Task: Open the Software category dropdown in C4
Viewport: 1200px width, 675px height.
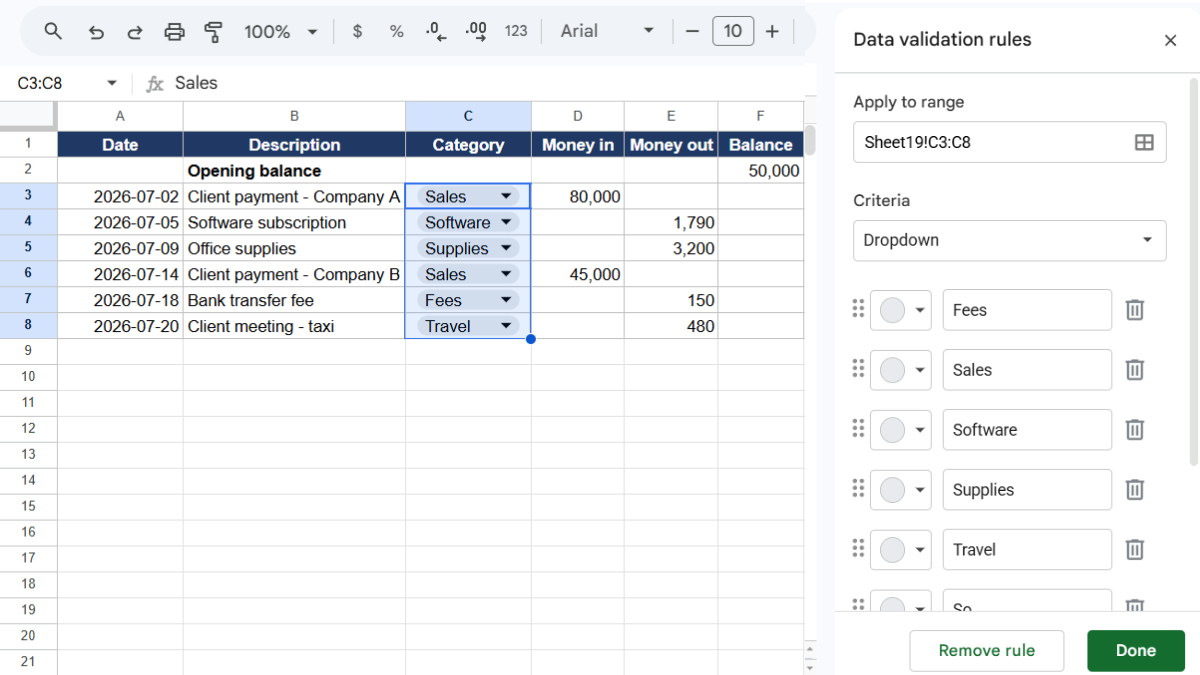Action: tap(506, 222)
